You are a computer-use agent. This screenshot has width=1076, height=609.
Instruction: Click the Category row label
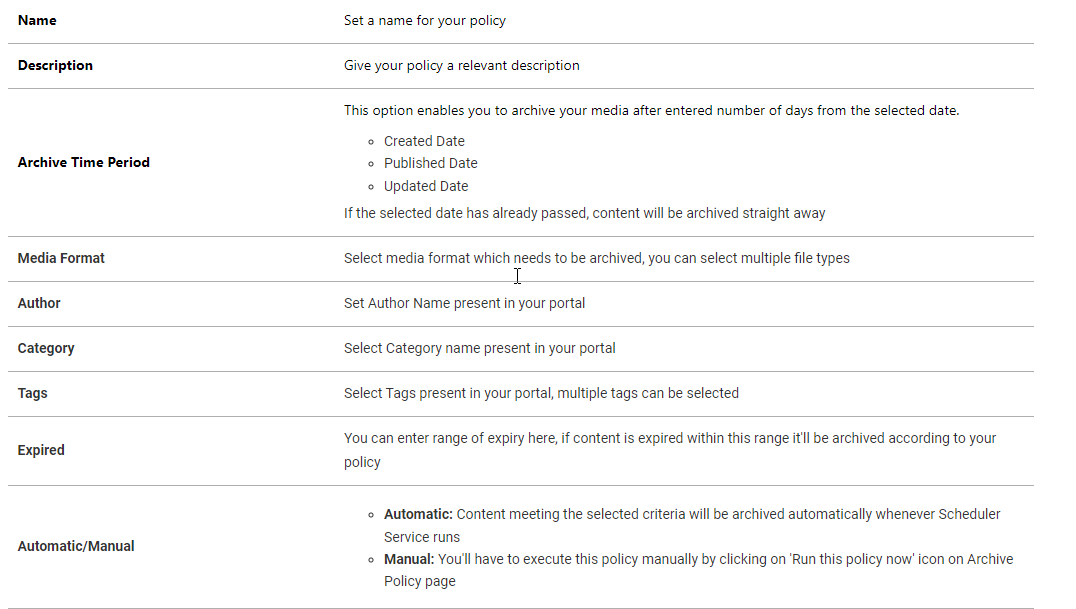[46, 349]
